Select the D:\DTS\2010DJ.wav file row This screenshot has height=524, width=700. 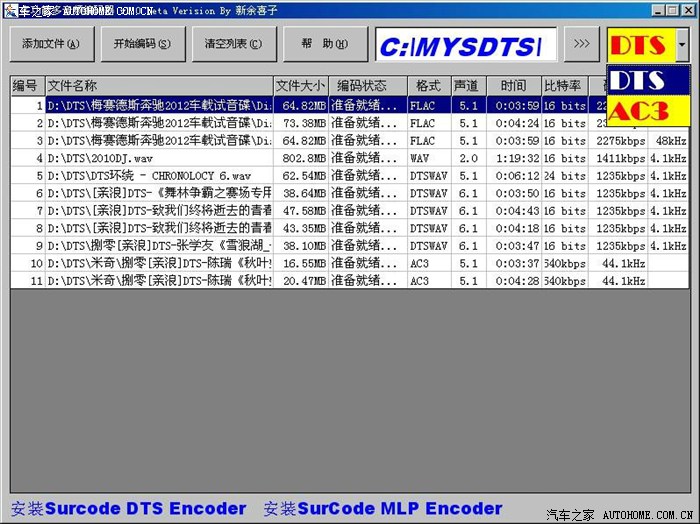click(x=159, y=158)
